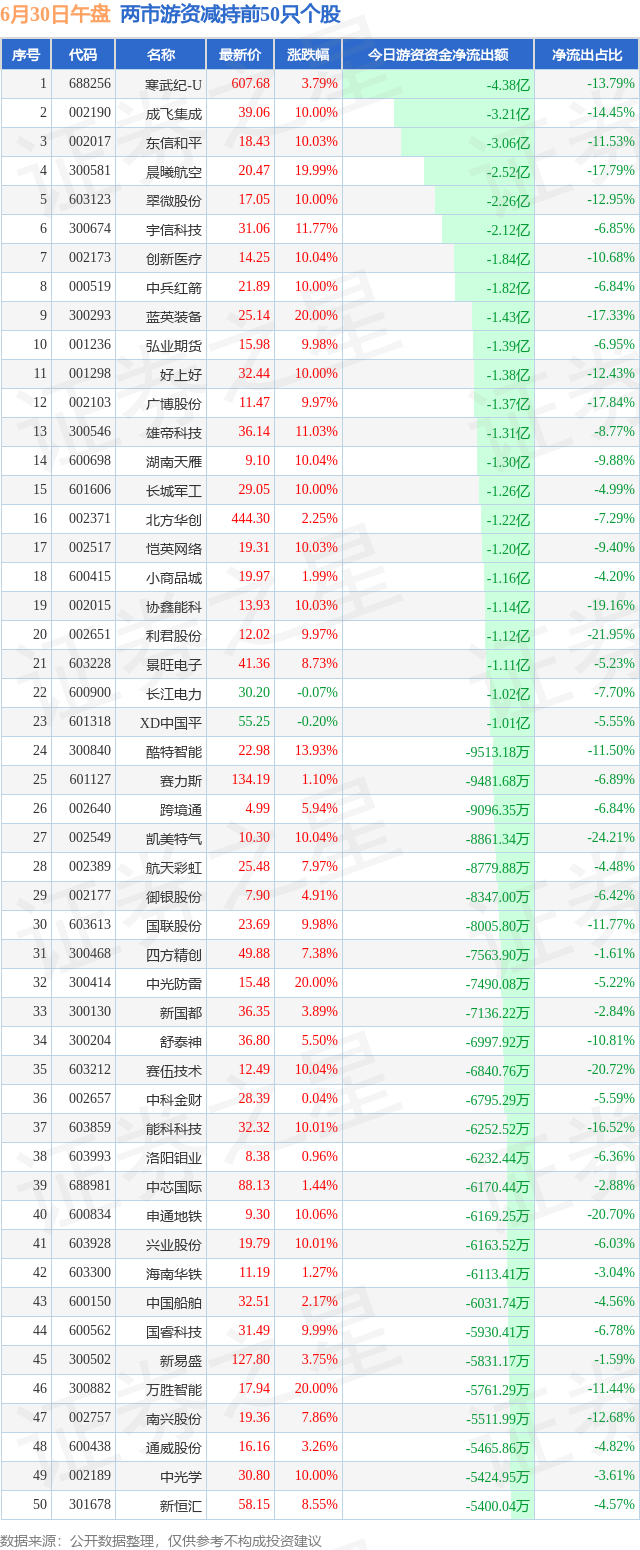The height and width of the screenshot is (1550, 640).
Task: Click stock name 恺英网络
Action: click(173, 548)
